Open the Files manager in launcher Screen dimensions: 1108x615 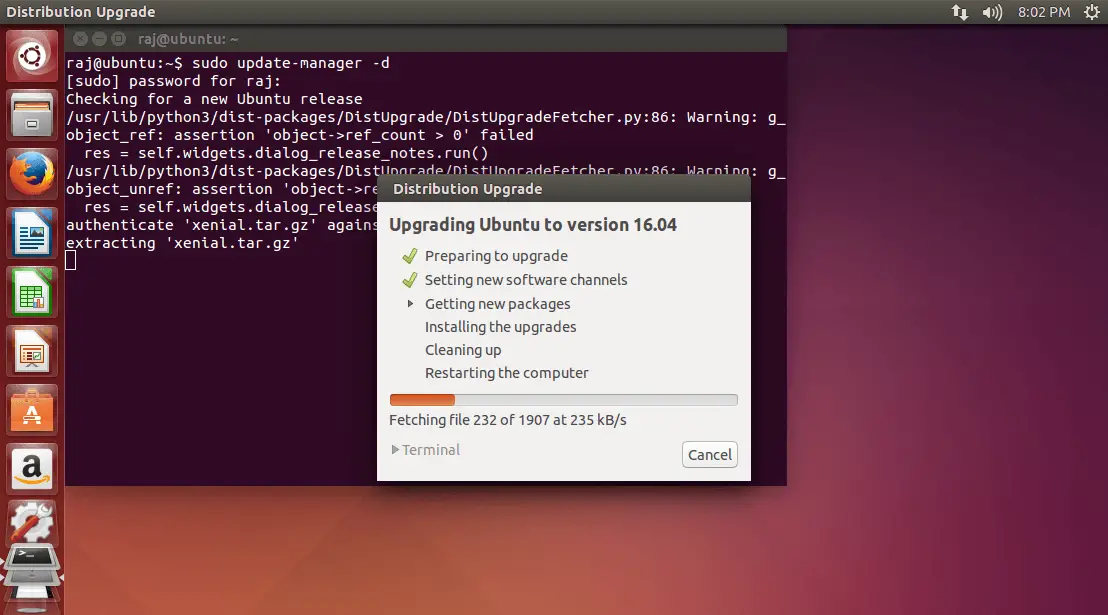32,115
